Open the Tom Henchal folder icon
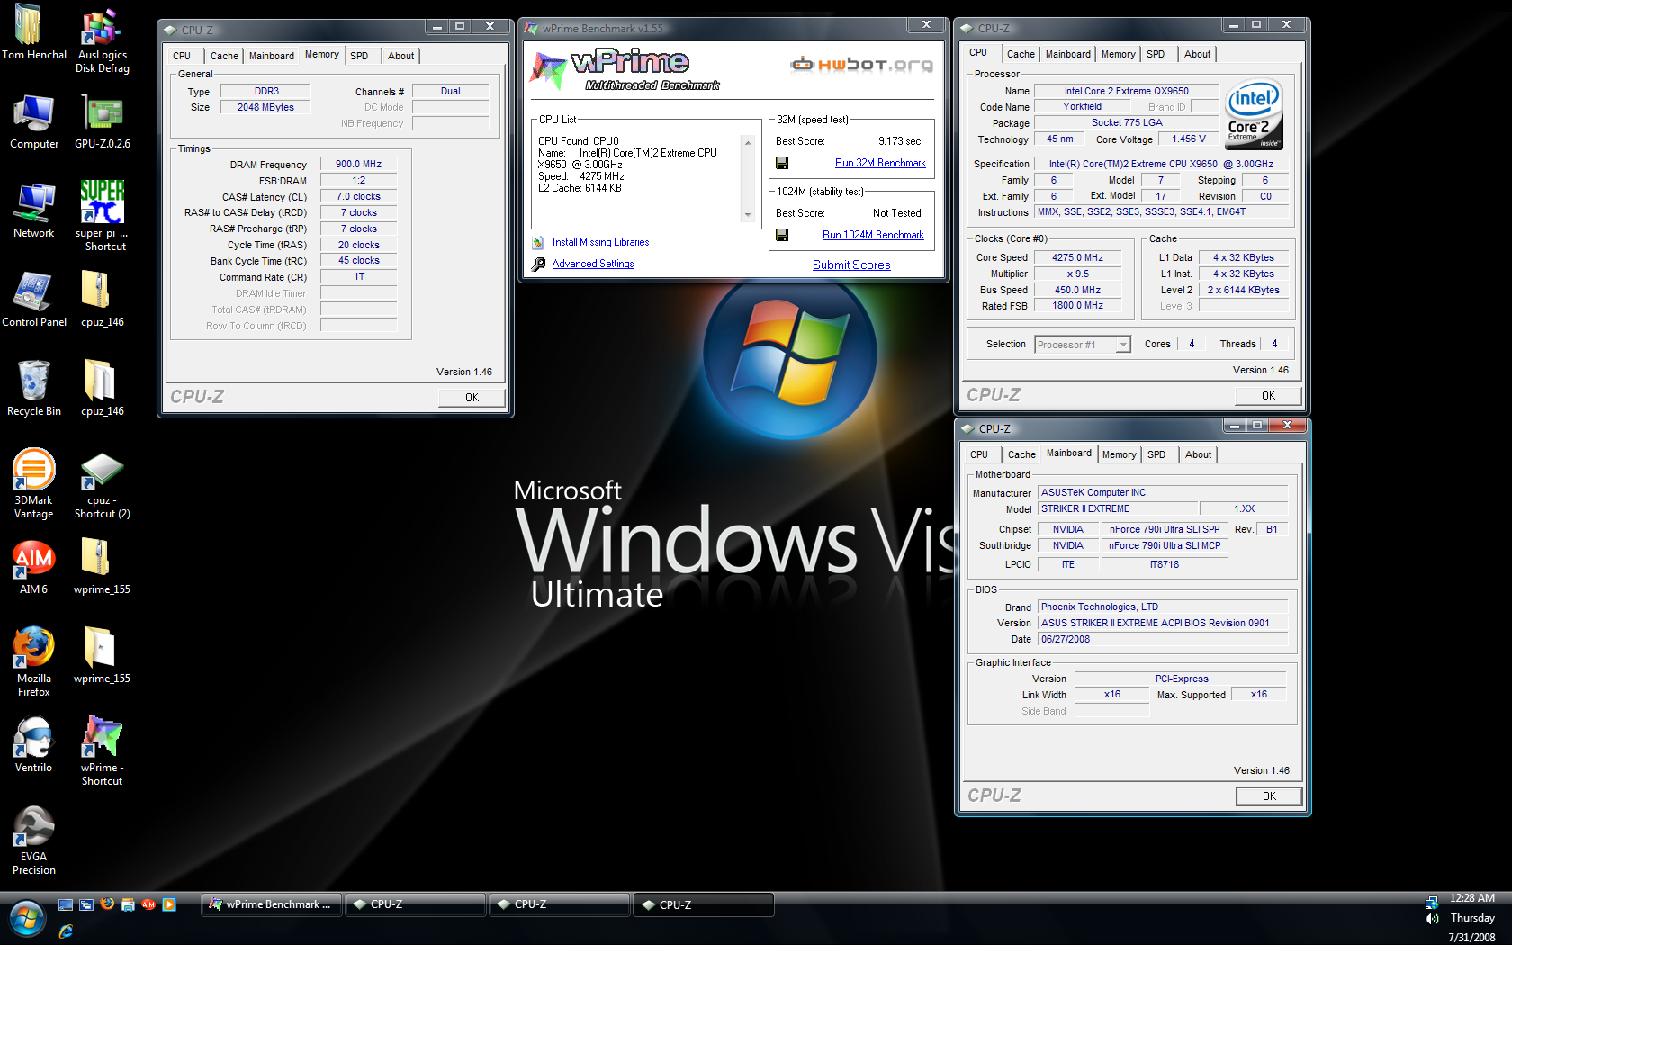This screenshot has height=1050, width=1680. [x=34, y=32]
